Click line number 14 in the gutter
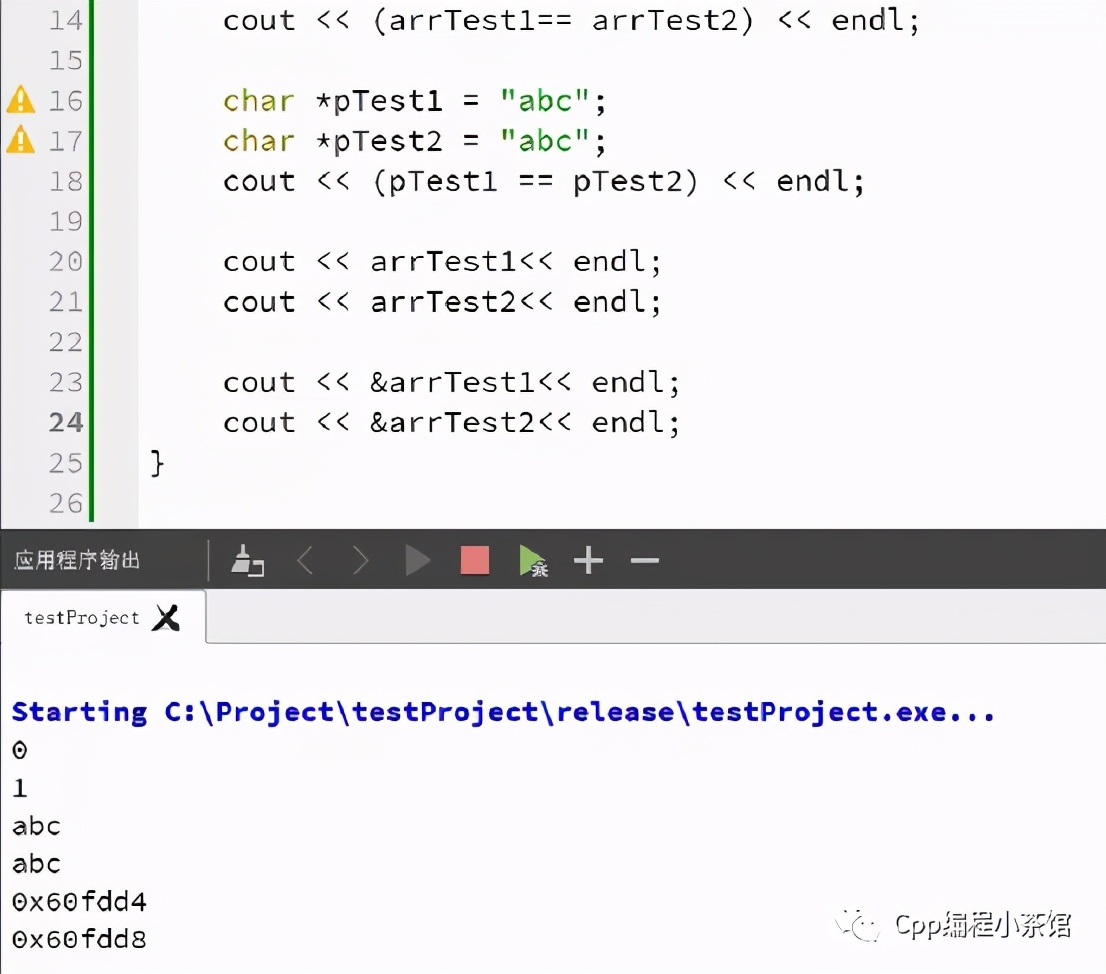1106x974 pixels. (x=66, y=20)
